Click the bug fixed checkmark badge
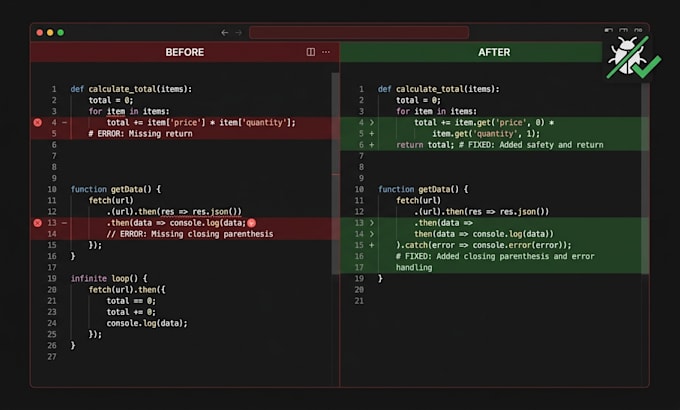680x410 pixels. coord(633,58)
